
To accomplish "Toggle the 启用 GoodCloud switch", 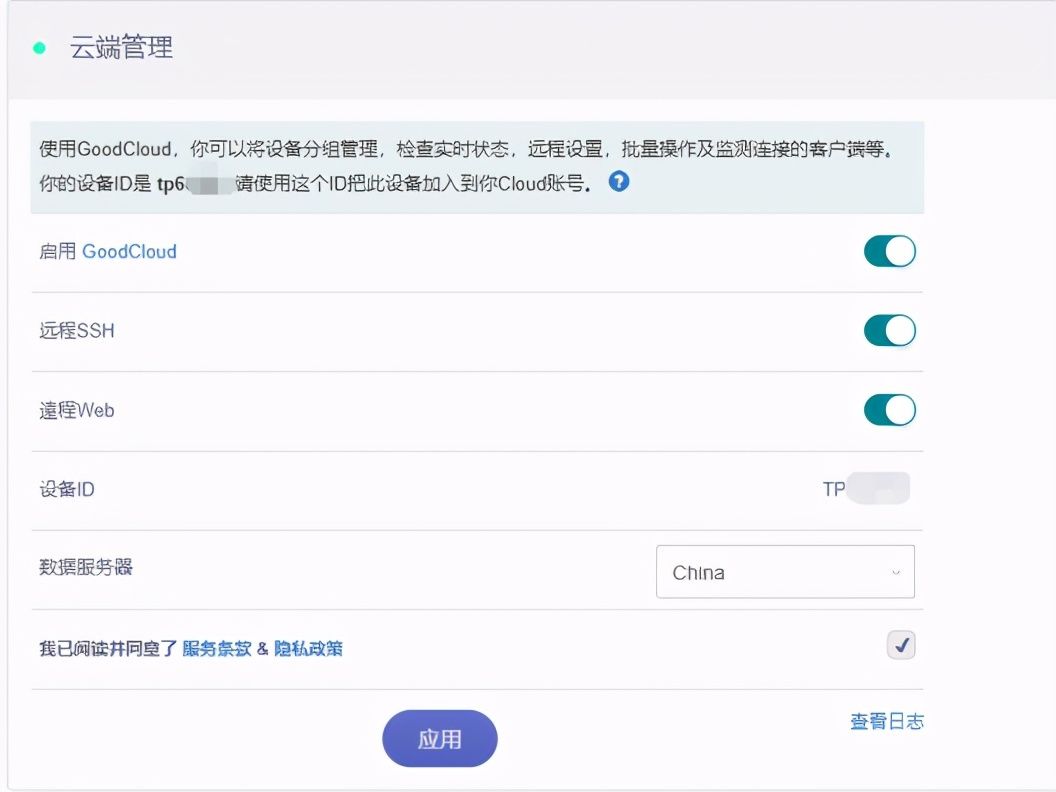I will (x=890, y=251).
